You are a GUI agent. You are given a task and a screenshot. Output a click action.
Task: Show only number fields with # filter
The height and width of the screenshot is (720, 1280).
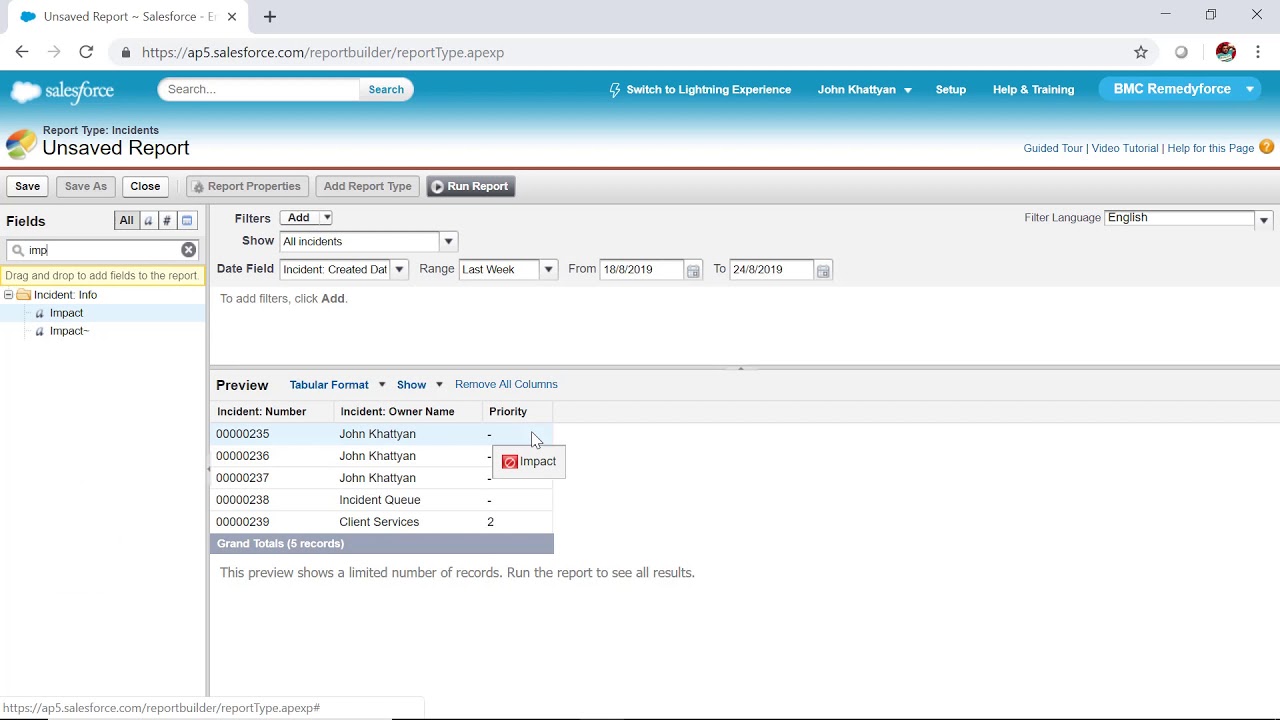[x=167, y=220]
